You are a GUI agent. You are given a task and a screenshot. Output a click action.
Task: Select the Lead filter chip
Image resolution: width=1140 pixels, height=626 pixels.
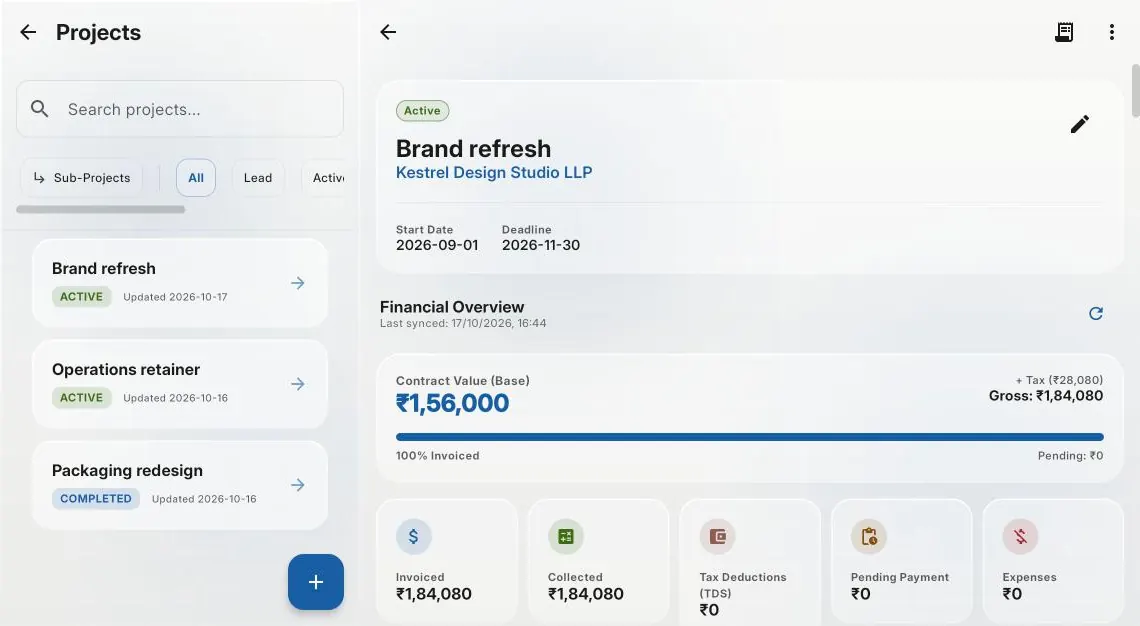coord(257,177)
